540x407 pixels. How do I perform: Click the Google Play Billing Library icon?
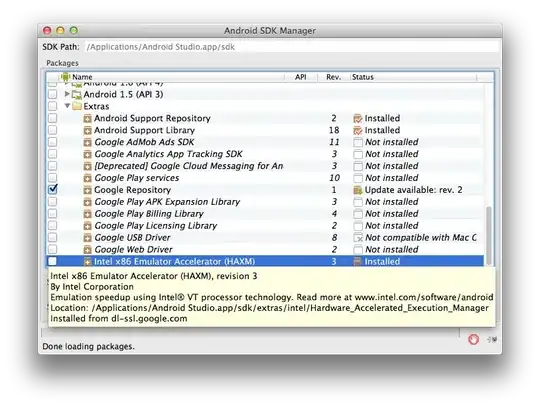pyautogui.click(x=87, y=214)
